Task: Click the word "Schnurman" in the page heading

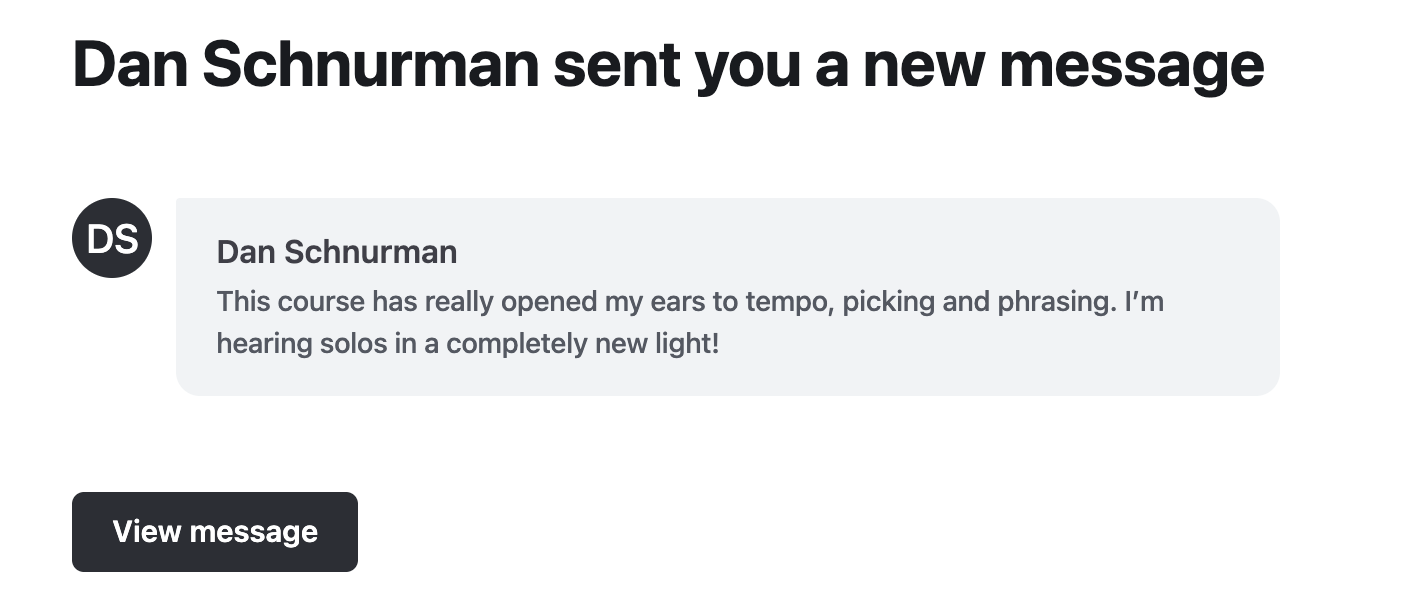Action: 372,64
